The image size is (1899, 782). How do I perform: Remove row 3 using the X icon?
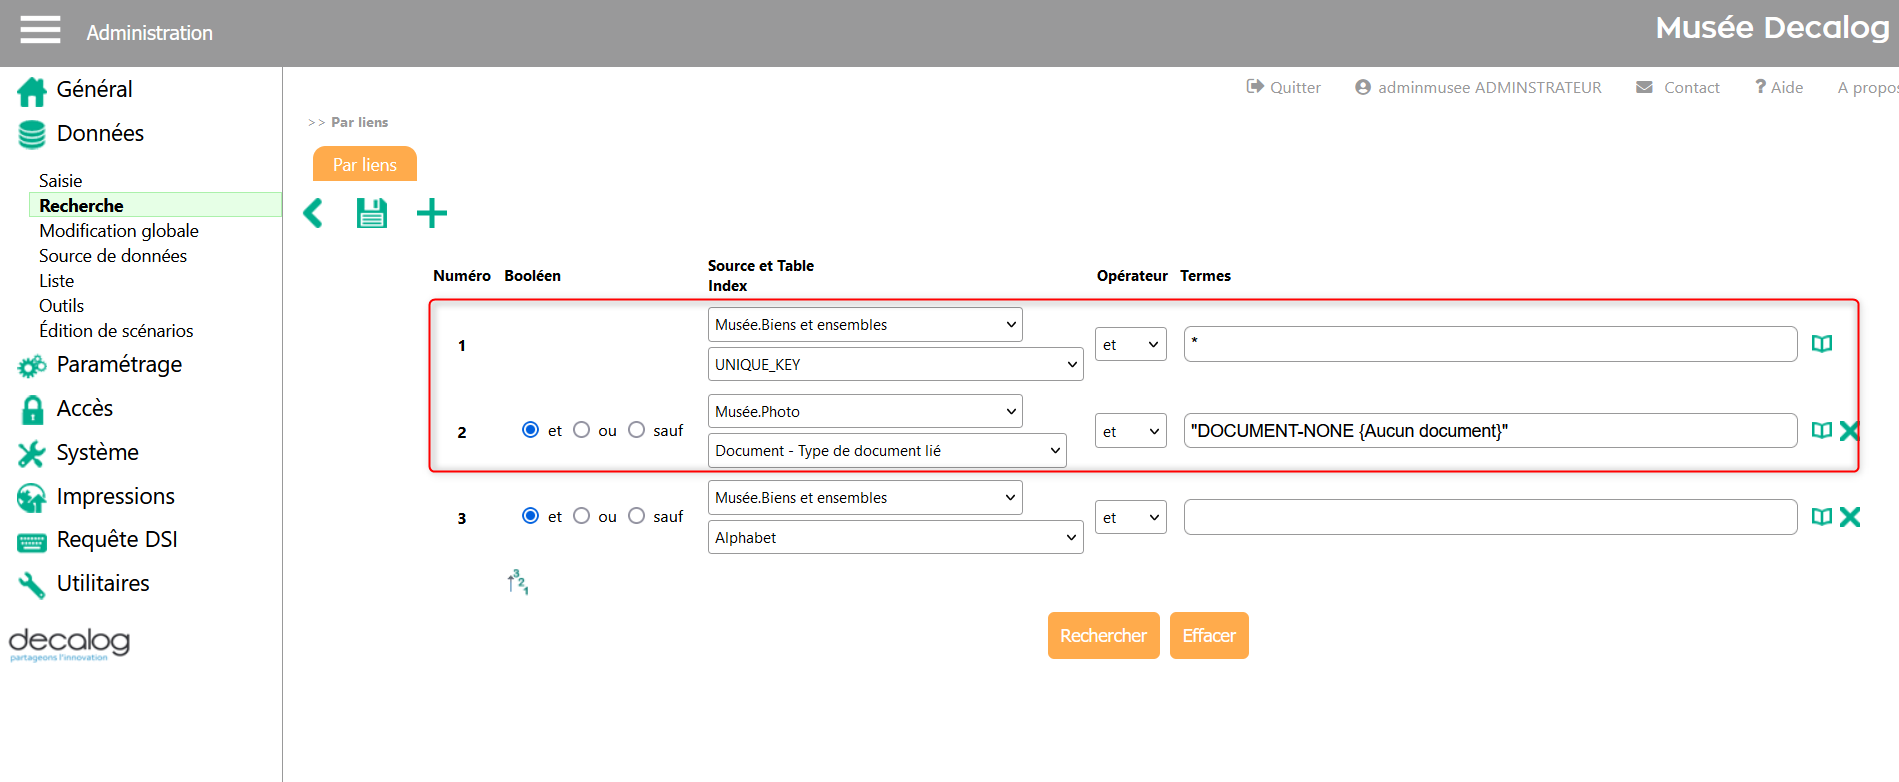click(x=1849, y=517)
